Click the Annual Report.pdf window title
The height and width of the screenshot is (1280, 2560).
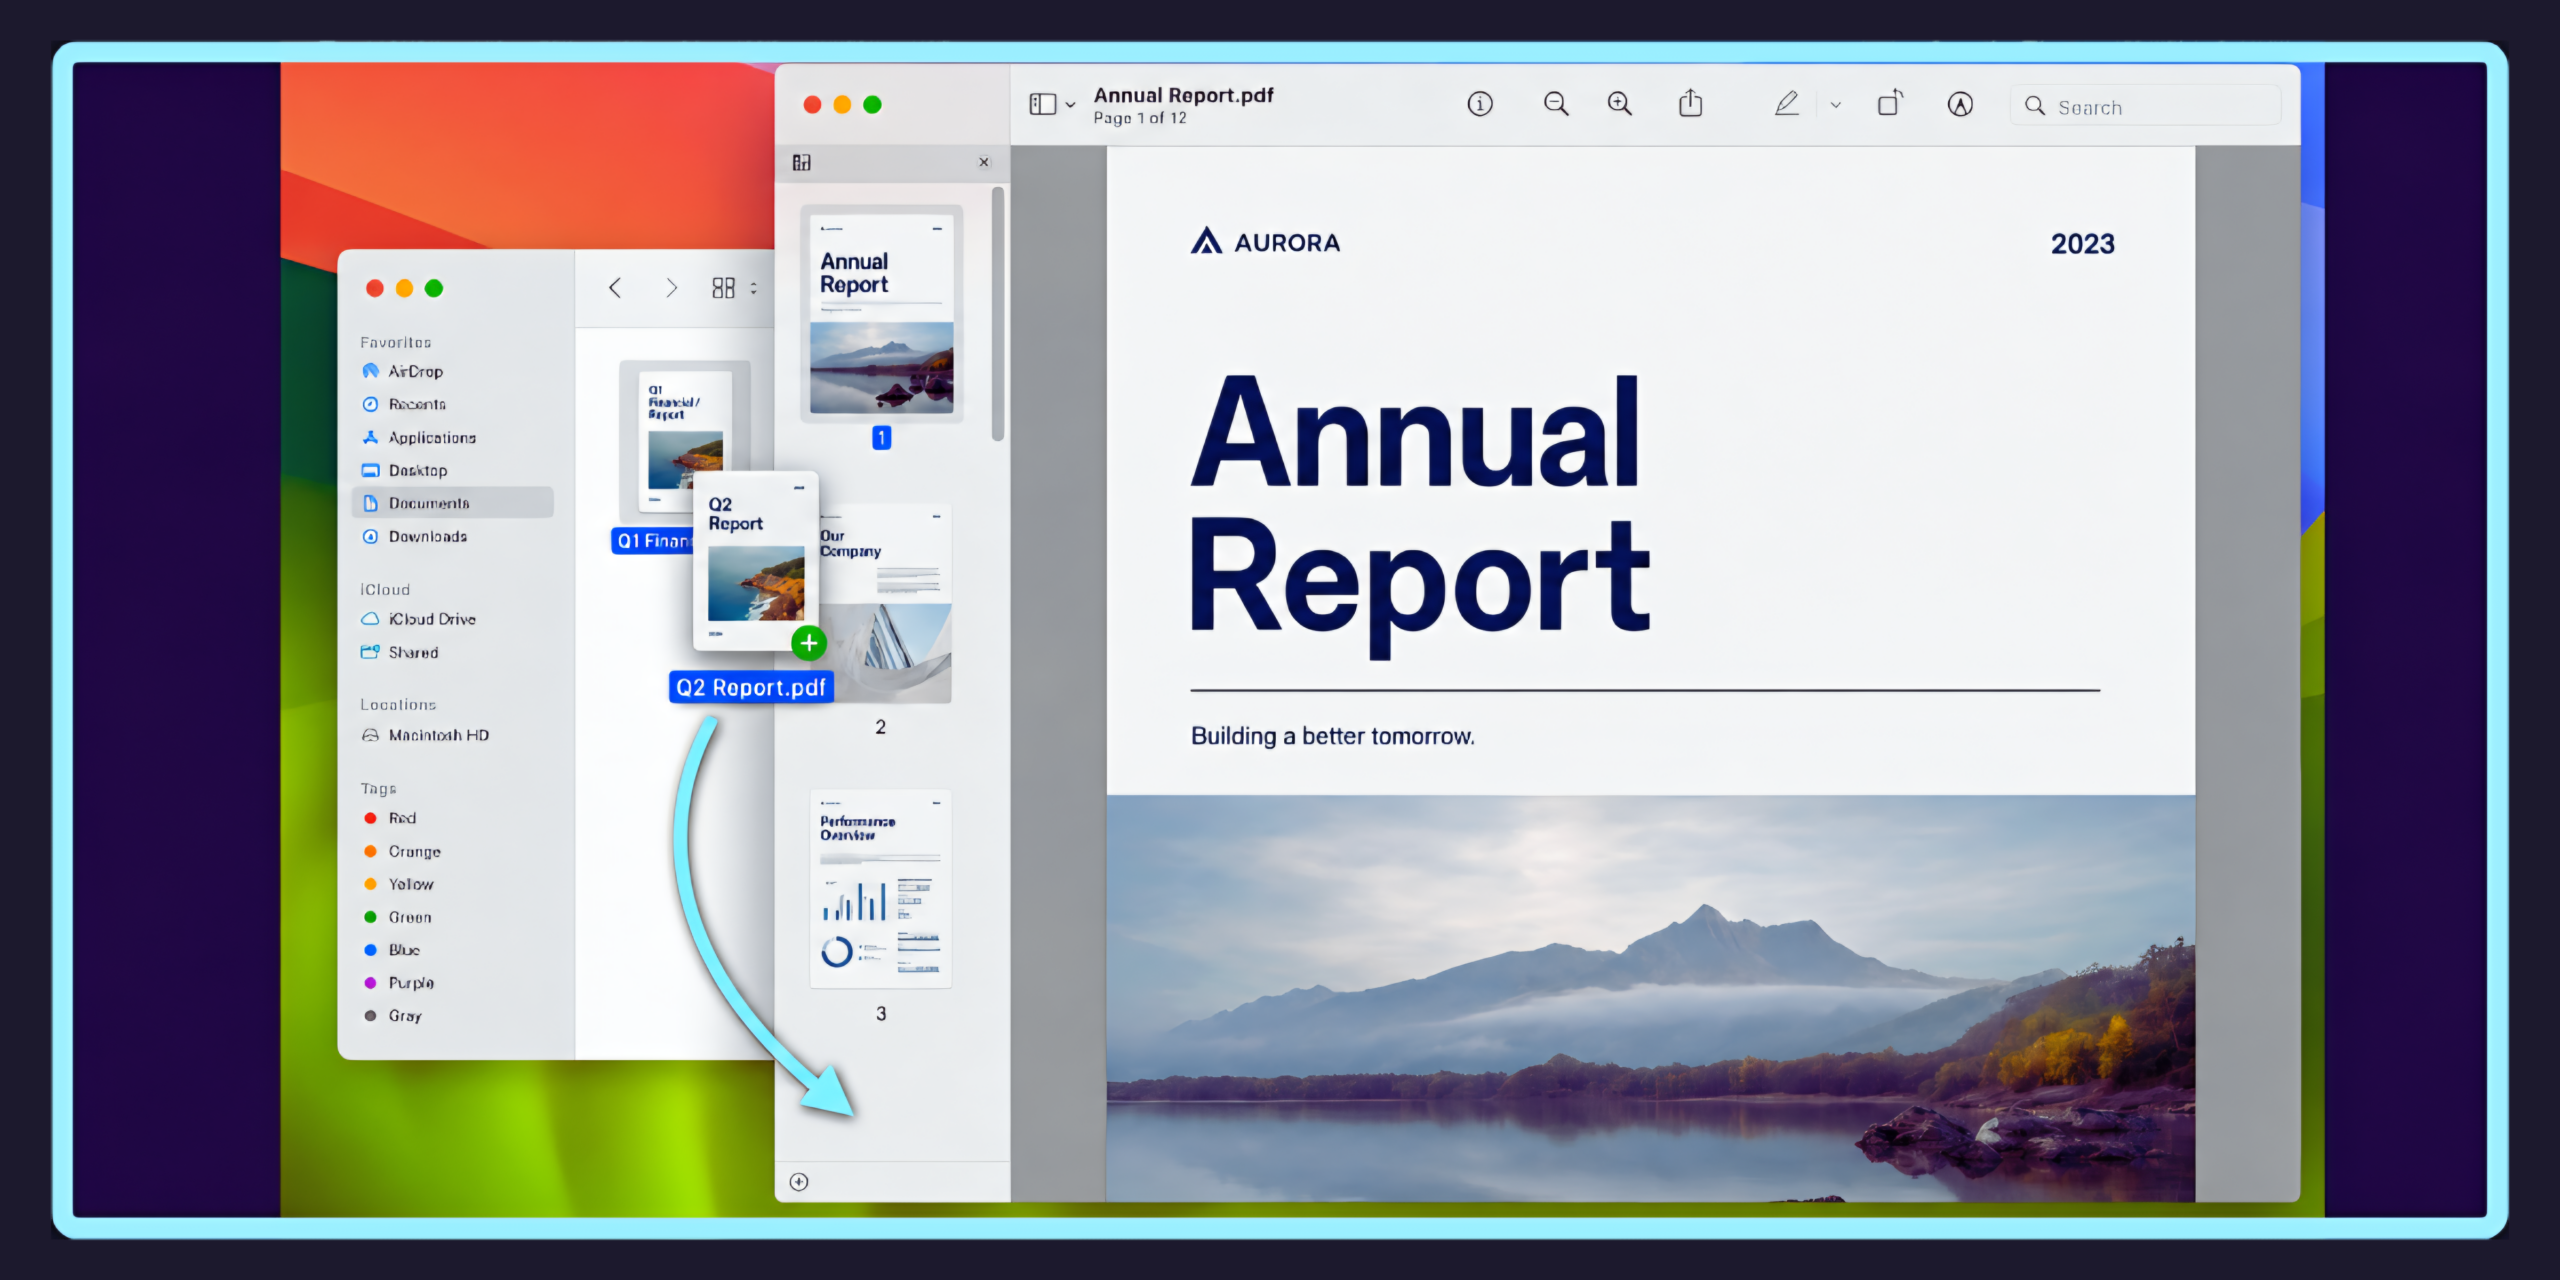pyautogui.click(x=1183, y=95)
